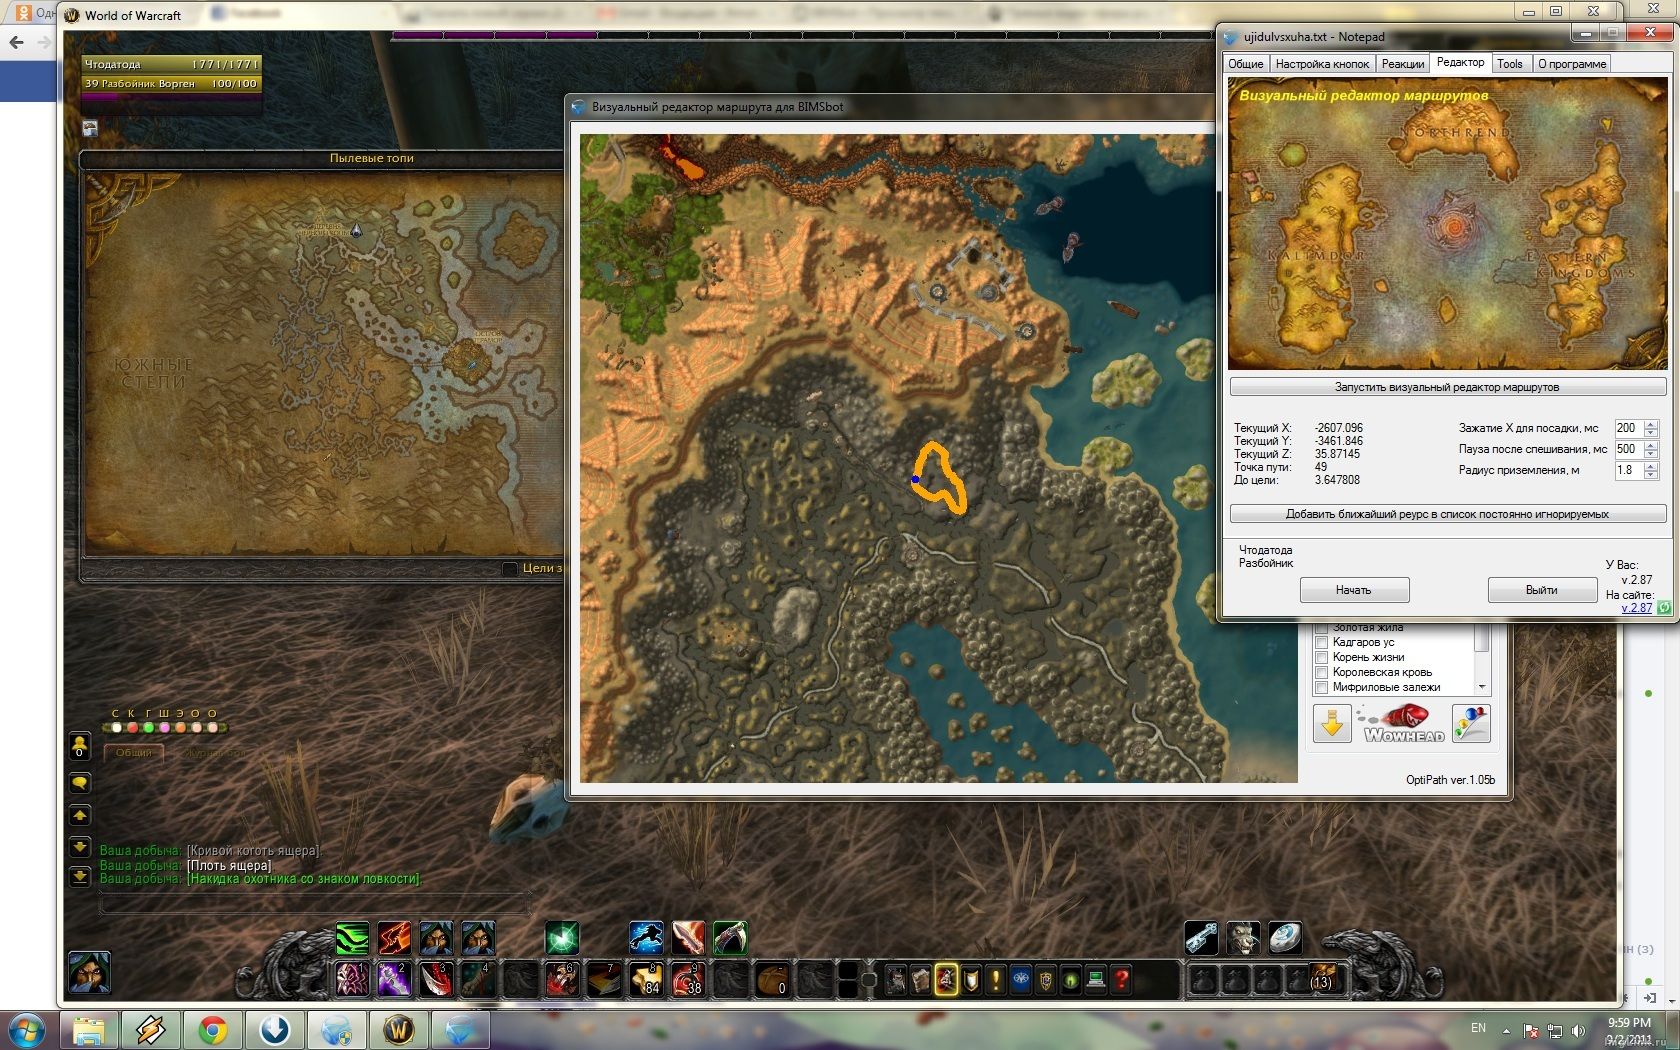Open World of Warcraft from taskbar
The height and width of the screenshot is (1050, 1680).
coord(398,1029)
